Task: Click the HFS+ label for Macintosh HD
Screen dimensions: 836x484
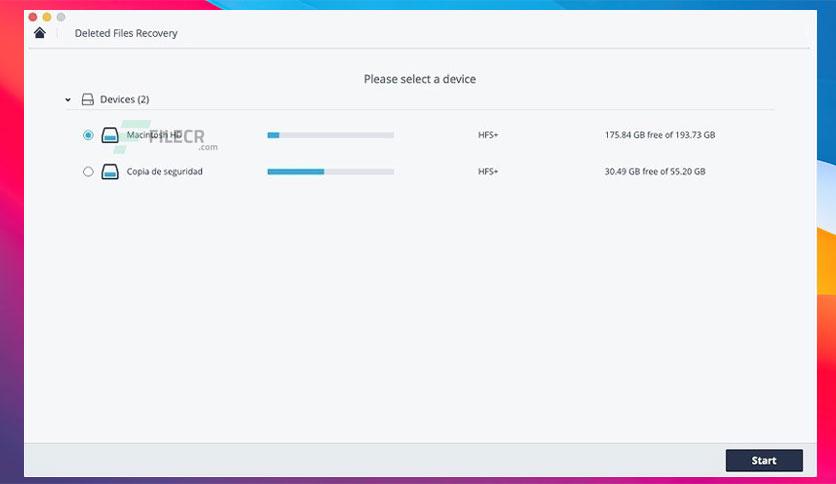Action: click(x=488, y=135)
